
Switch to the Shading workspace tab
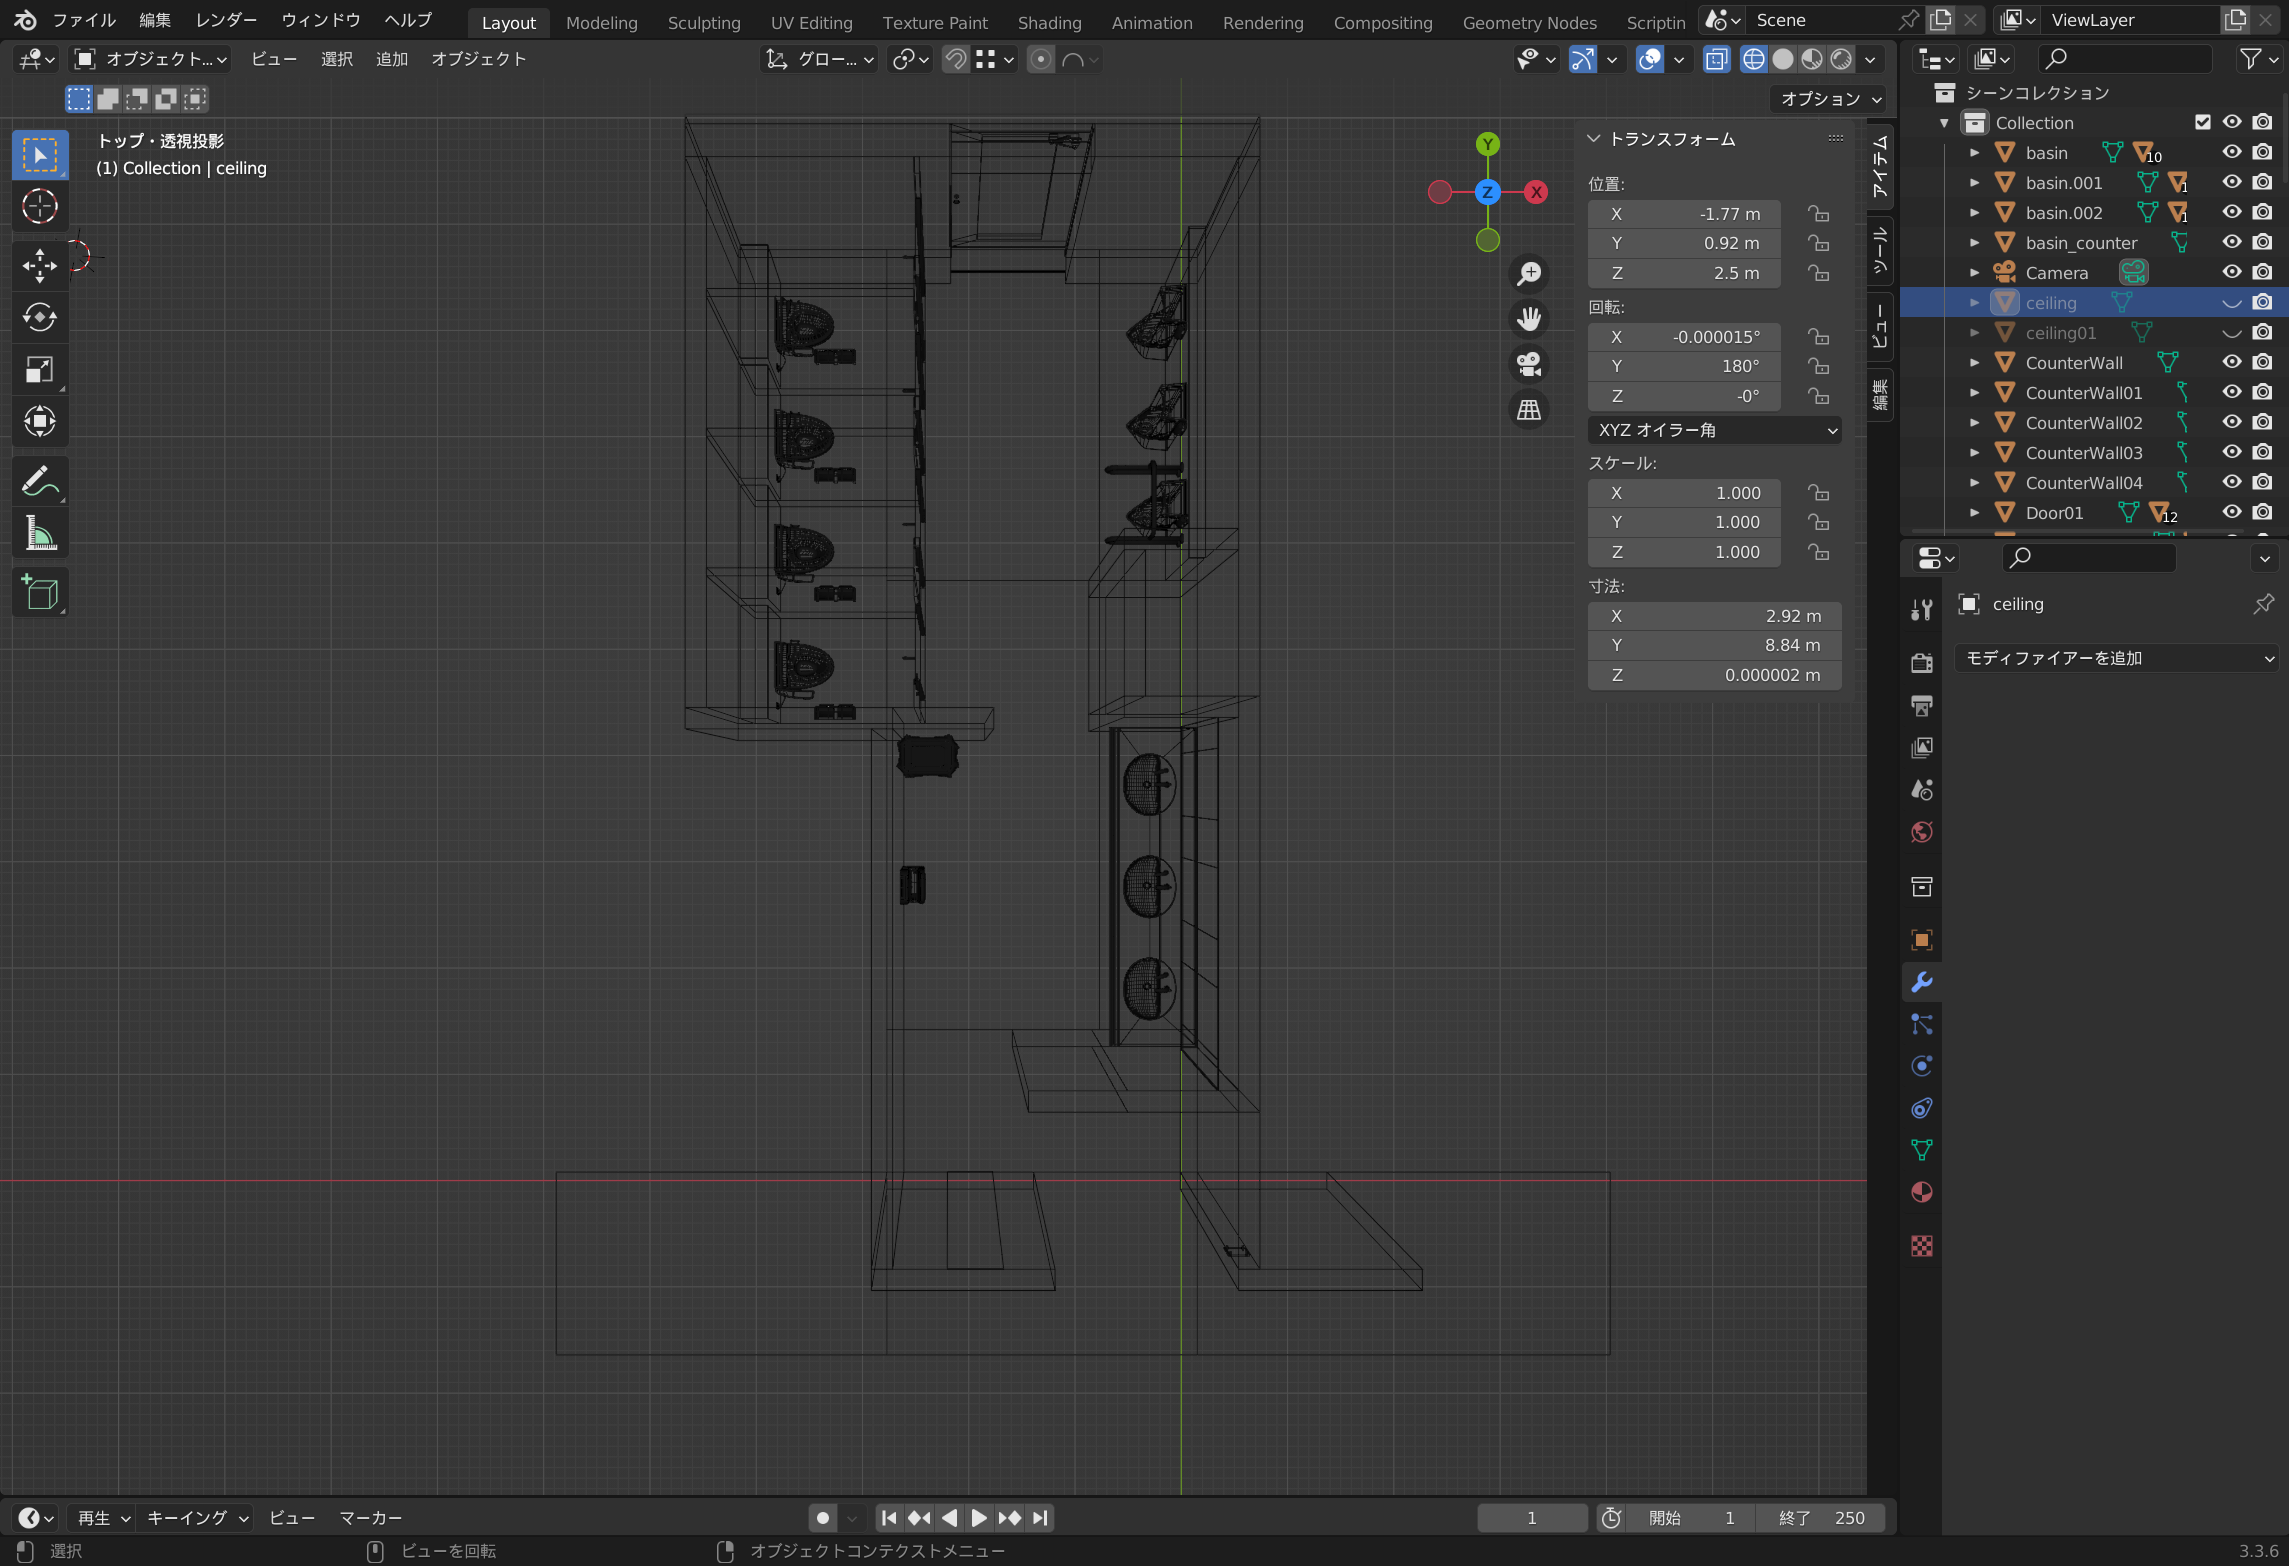(x=1048, y=22)
